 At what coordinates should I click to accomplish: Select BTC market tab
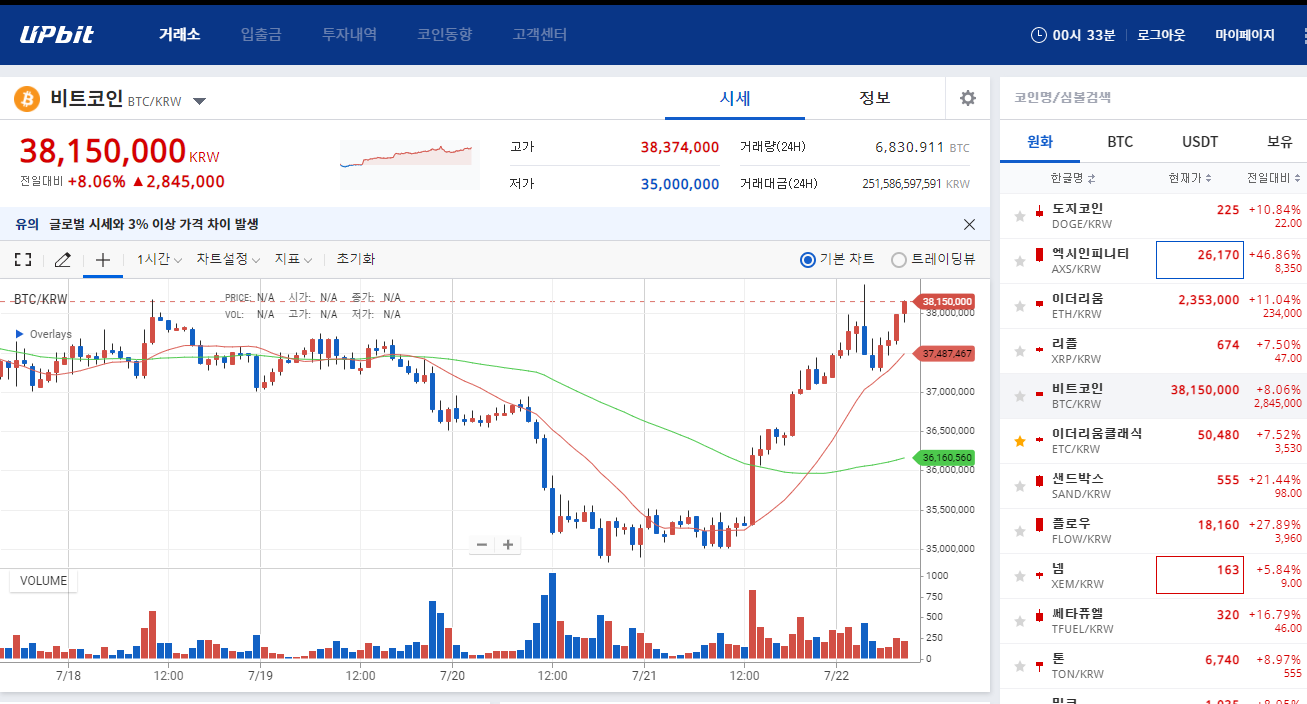pos(1120,141)
